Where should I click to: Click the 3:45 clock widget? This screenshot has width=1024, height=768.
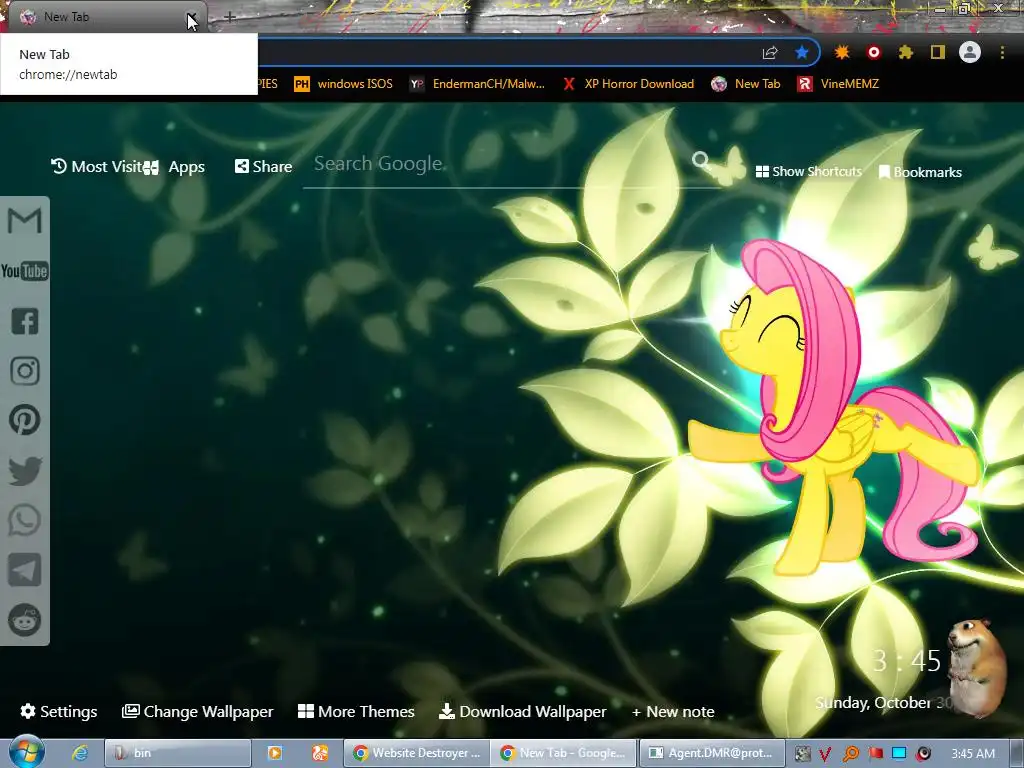pos(906,662)
